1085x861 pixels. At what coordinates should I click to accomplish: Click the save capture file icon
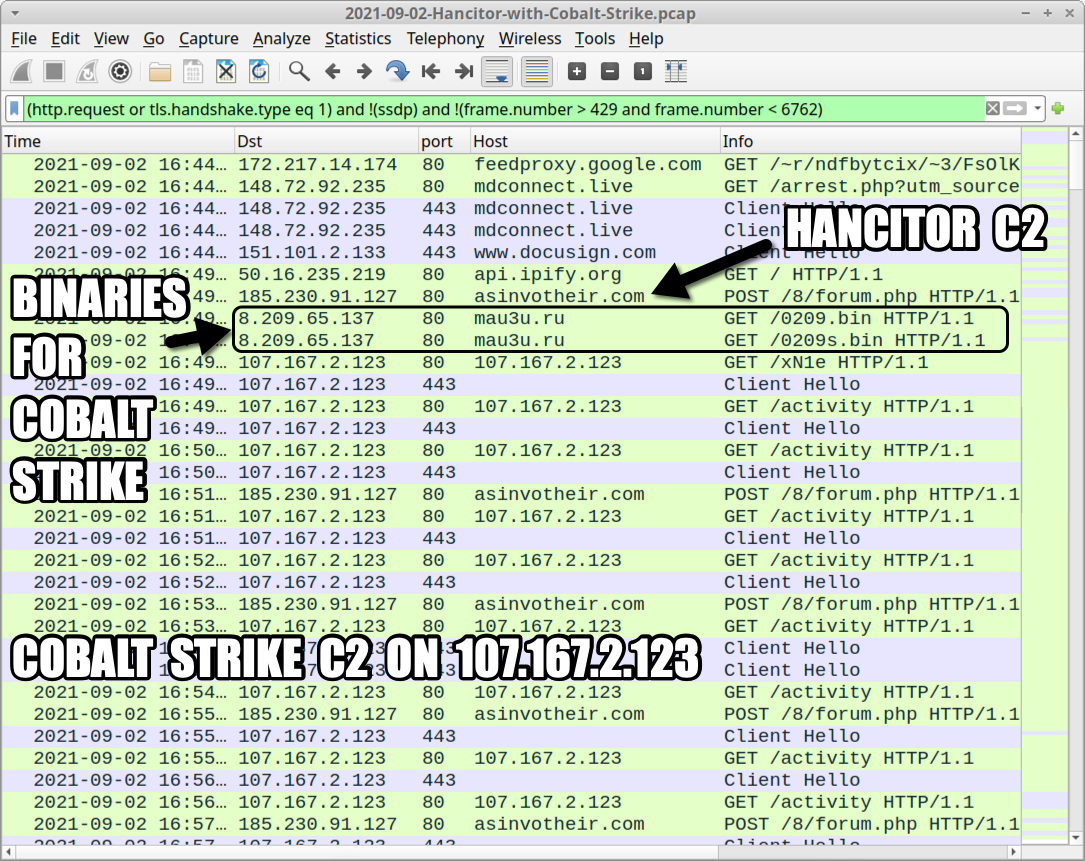point(193,71)
